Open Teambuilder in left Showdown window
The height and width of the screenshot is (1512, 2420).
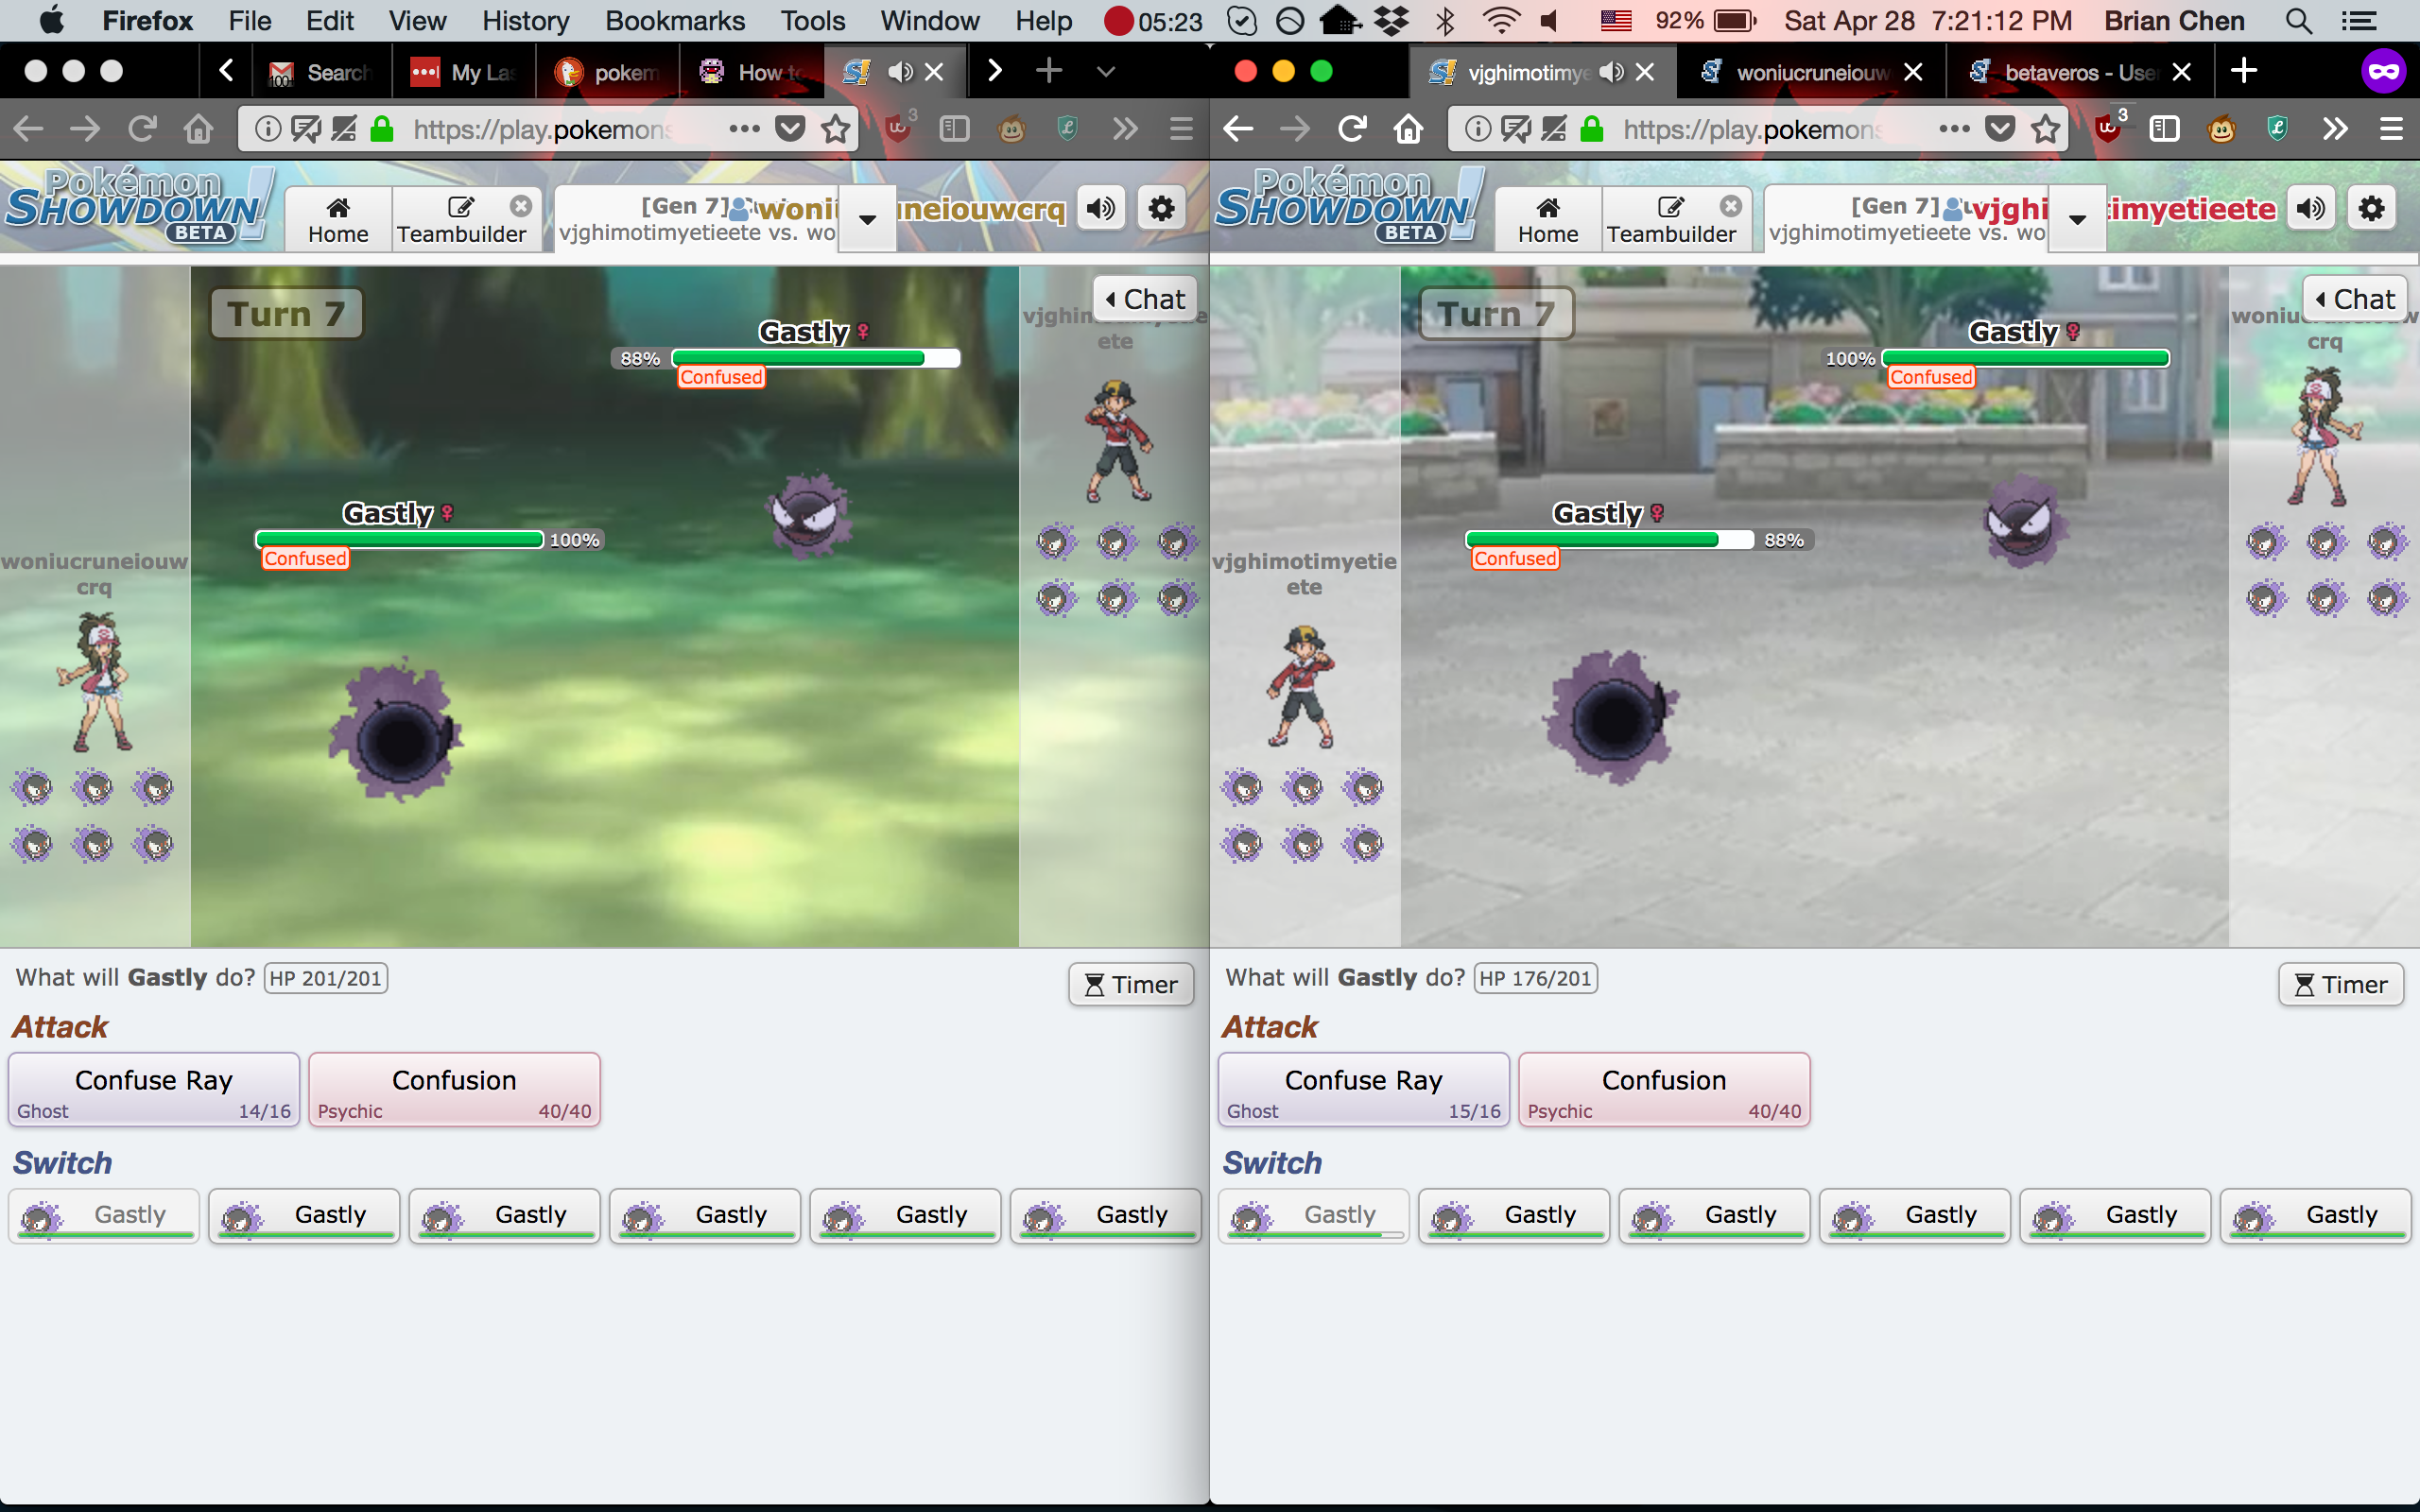coord(461,218)
